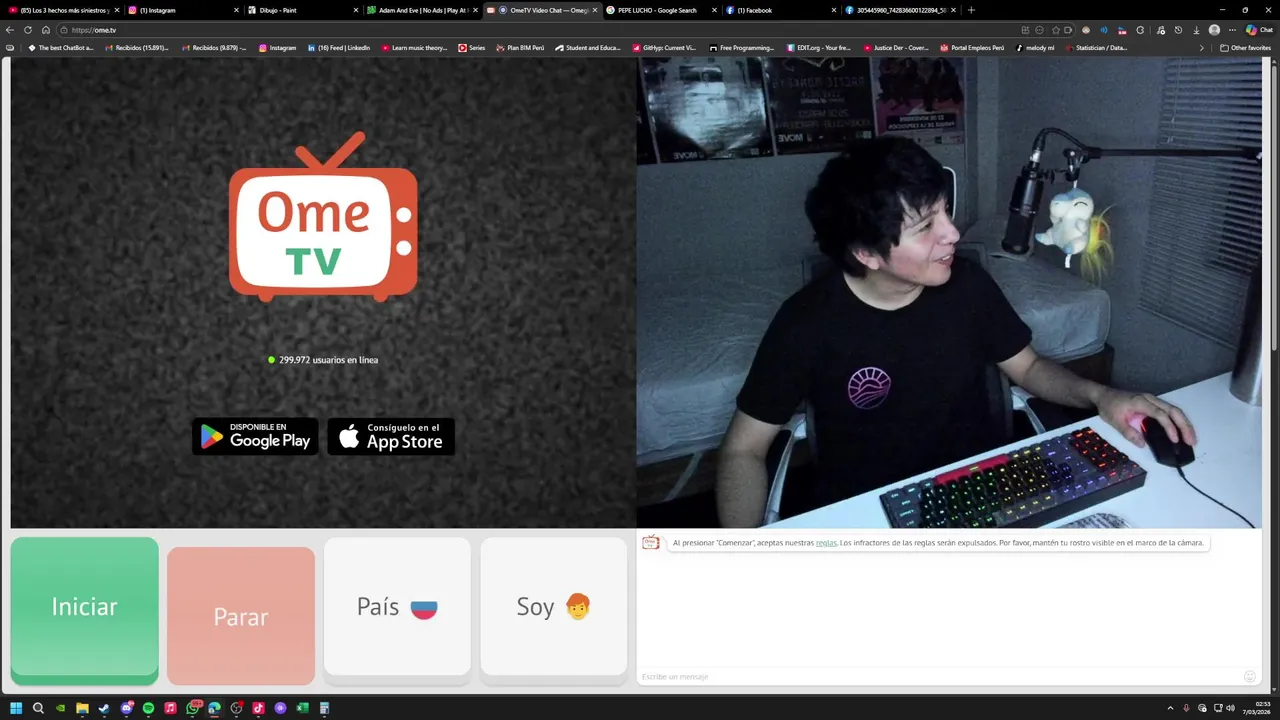Switch to the PEPE LUCHO Google Search tab
Viewport: 1280px width, 720px height.
660,10
